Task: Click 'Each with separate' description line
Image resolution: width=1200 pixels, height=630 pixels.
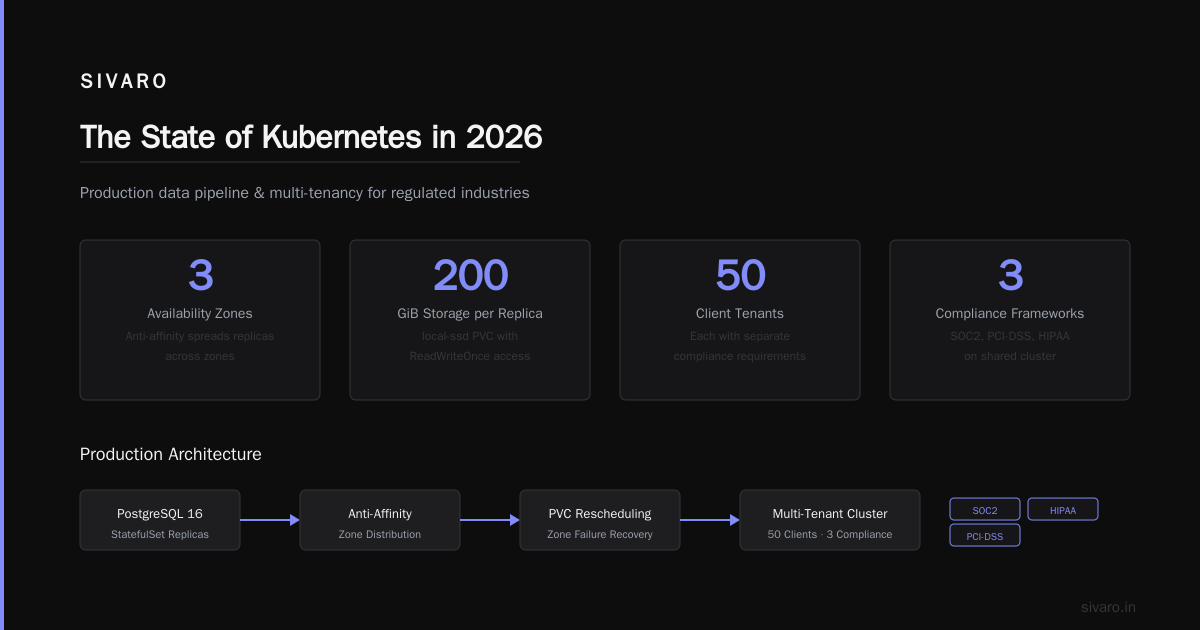Action: (740, 336)
